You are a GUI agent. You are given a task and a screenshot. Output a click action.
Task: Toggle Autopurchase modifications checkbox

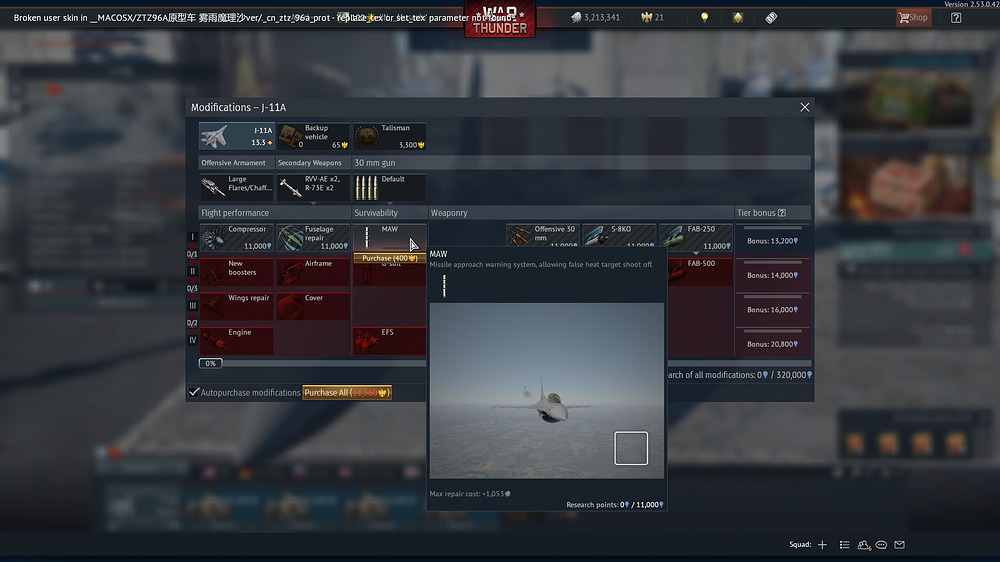[x=194, y=393]
